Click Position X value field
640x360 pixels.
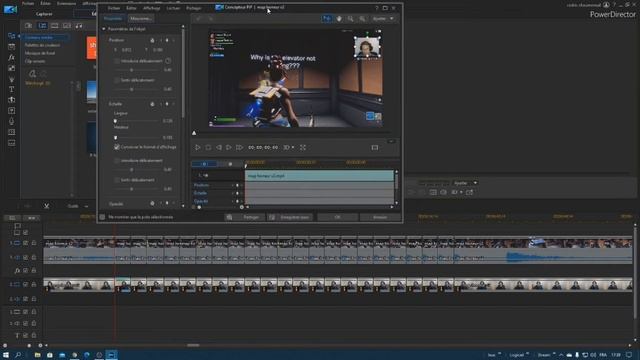click(127, 50)
